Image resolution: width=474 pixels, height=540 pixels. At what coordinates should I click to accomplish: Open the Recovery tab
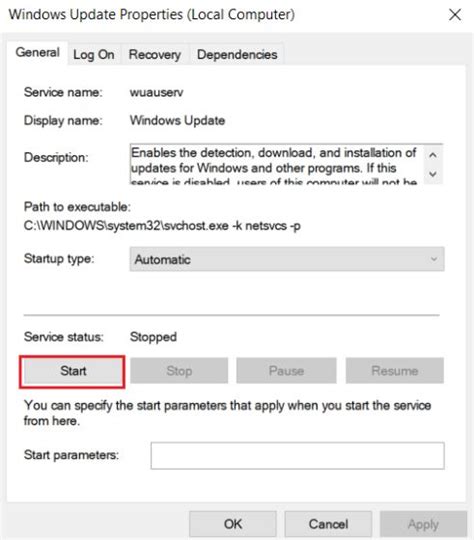pyautogui.click(x=155, y=54)
